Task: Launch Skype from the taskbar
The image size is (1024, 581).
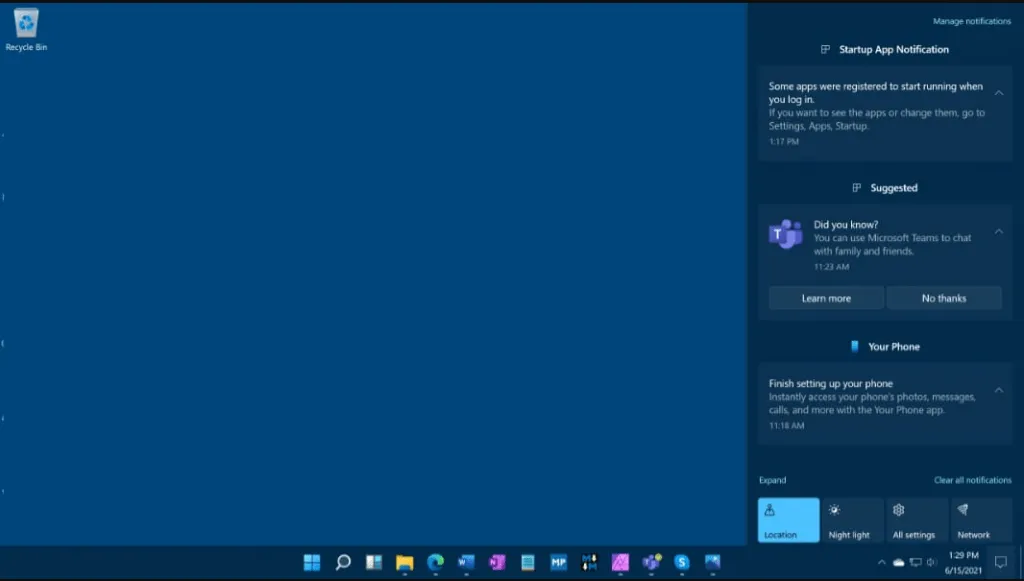Action: 683,565
